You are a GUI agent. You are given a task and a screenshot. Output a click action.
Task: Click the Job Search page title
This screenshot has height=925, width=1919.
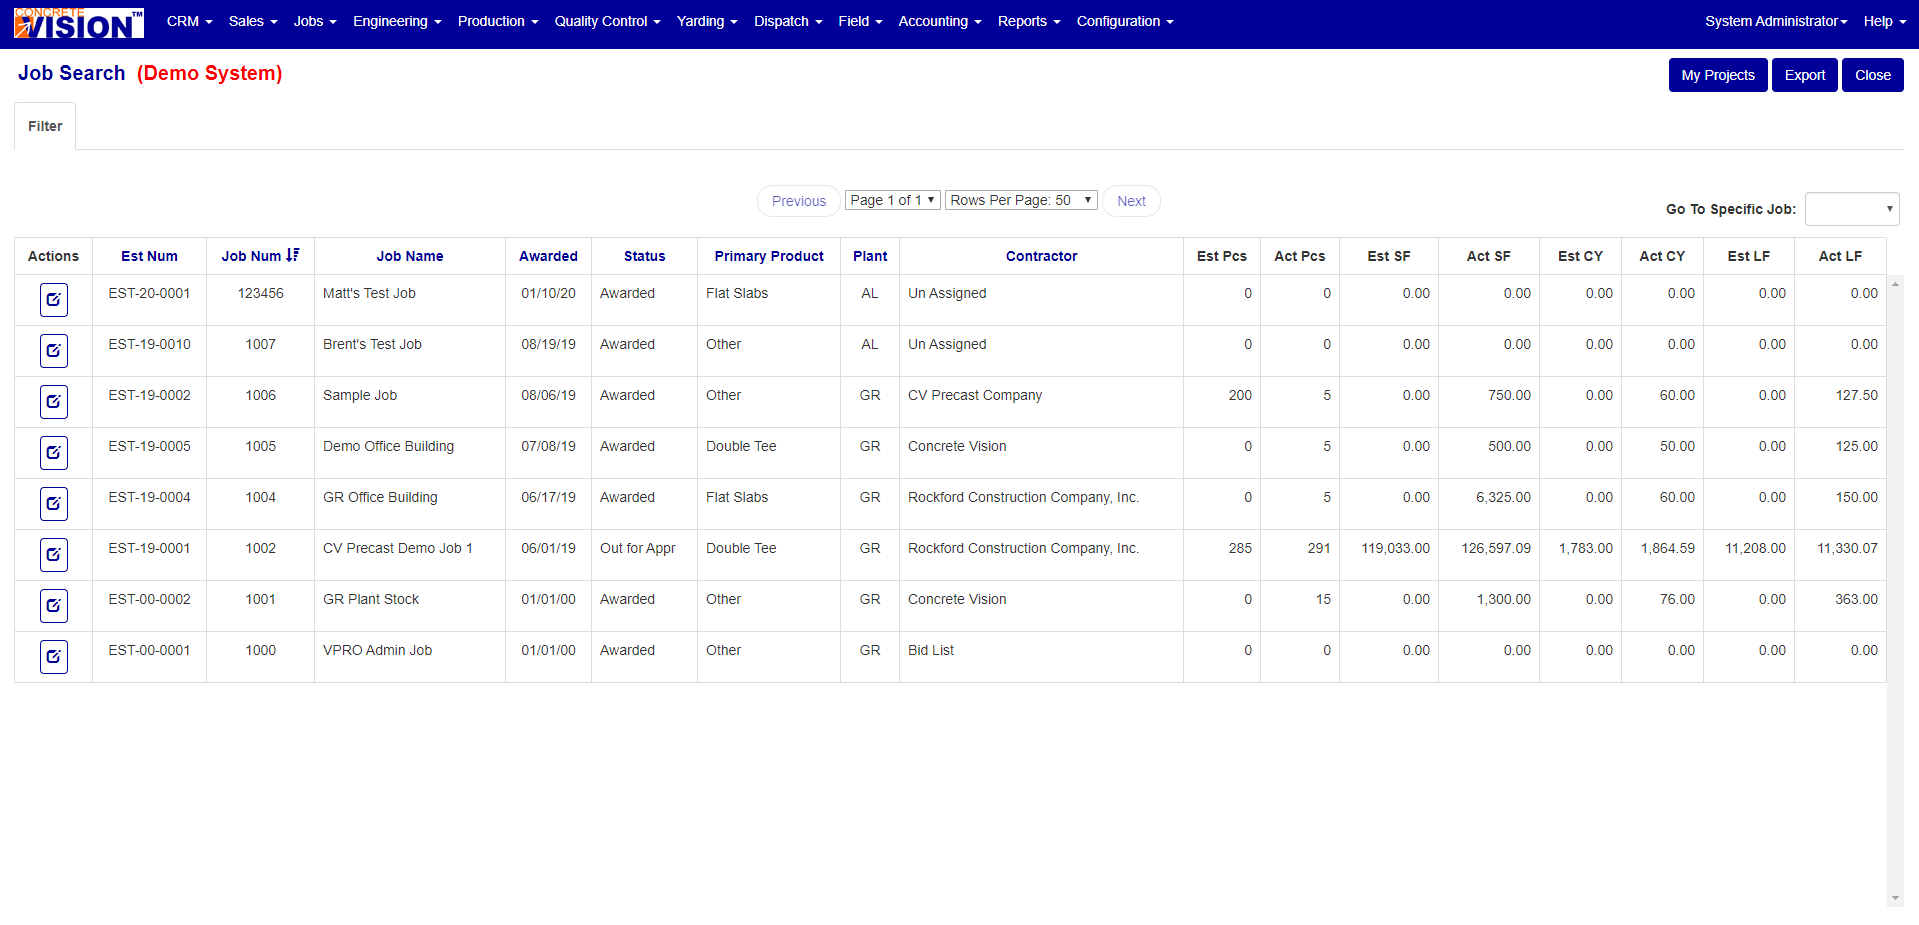pyautogui.click(x=71, y=73)
